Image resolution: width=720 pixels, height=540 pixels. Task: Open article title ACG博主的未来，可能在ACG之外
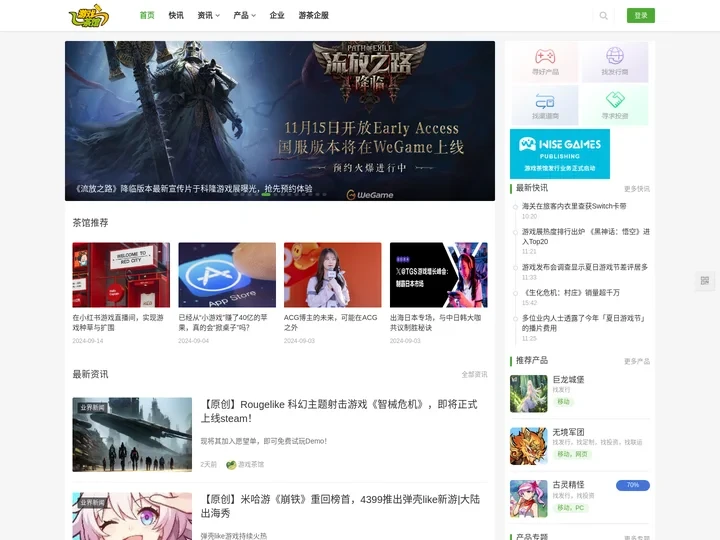tap(330, 323)
